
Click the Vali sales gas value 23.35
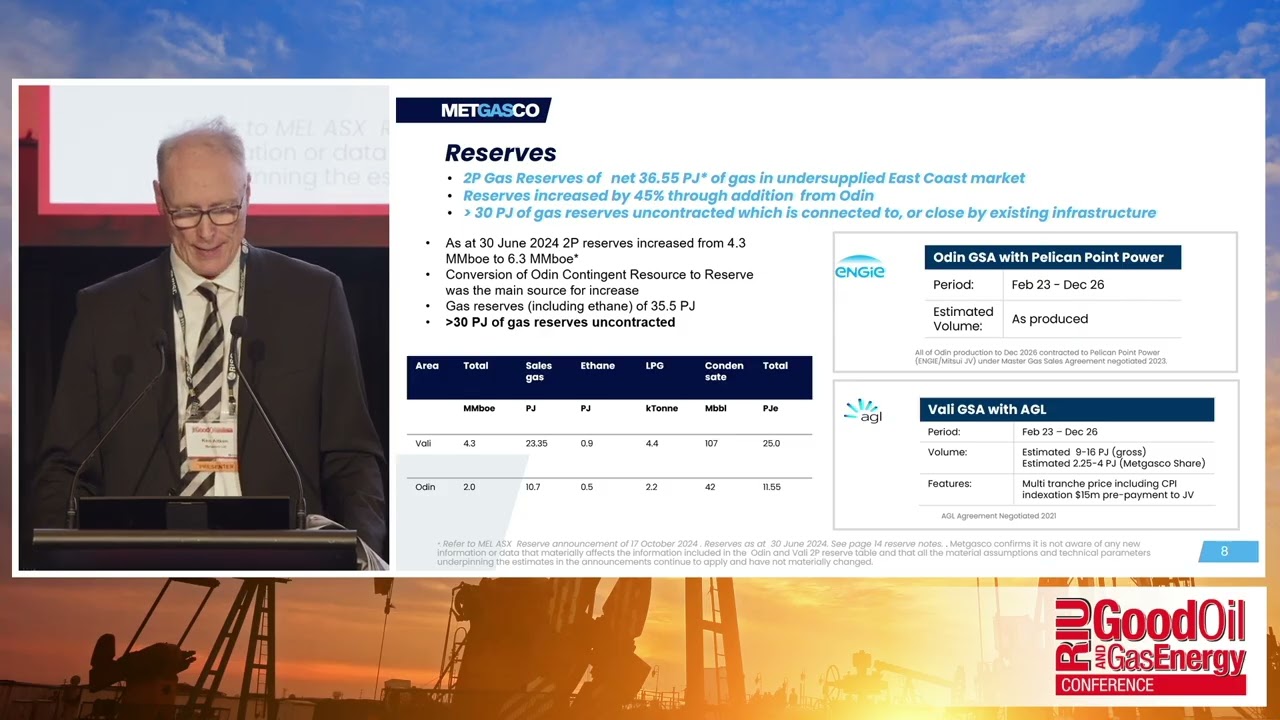point(537,443)
